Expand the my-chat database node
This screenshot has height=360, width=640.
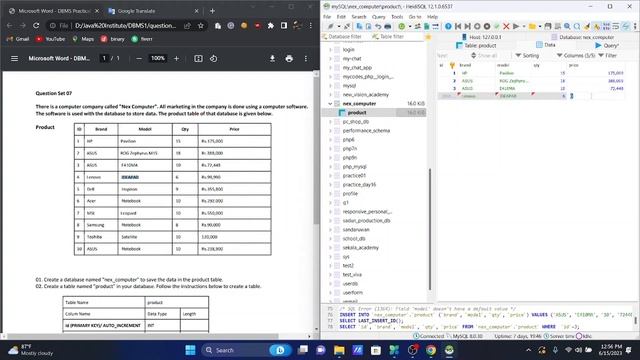pos(330,58)
